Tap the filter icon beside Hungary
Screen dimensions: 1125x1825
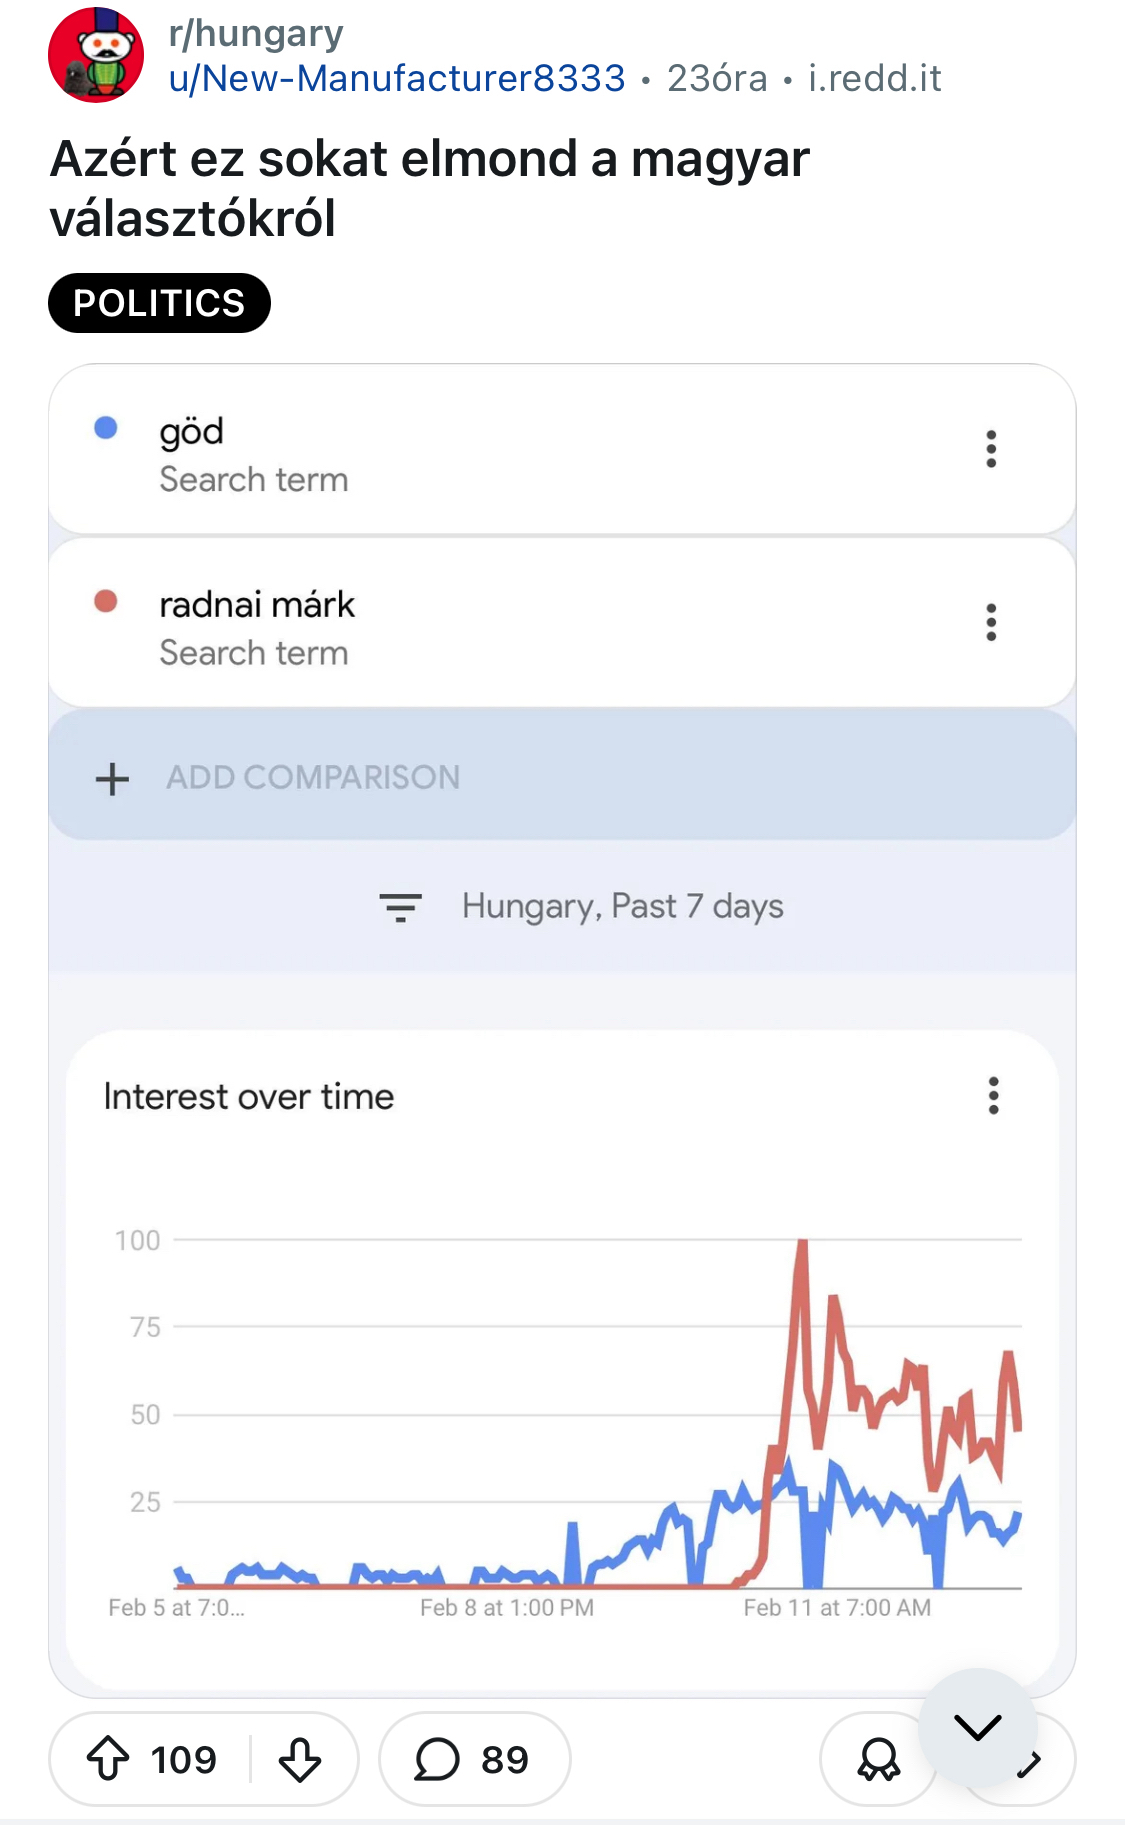[400, 907]
